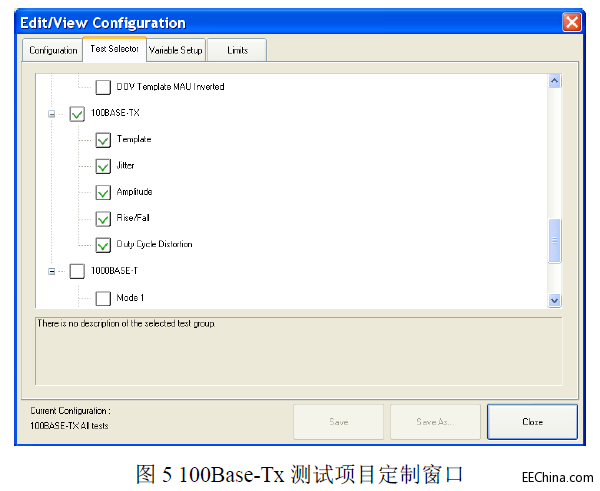Close the Edit/View Configuration dialog
This screenshot has height=491, width=600.
point(572,22)
